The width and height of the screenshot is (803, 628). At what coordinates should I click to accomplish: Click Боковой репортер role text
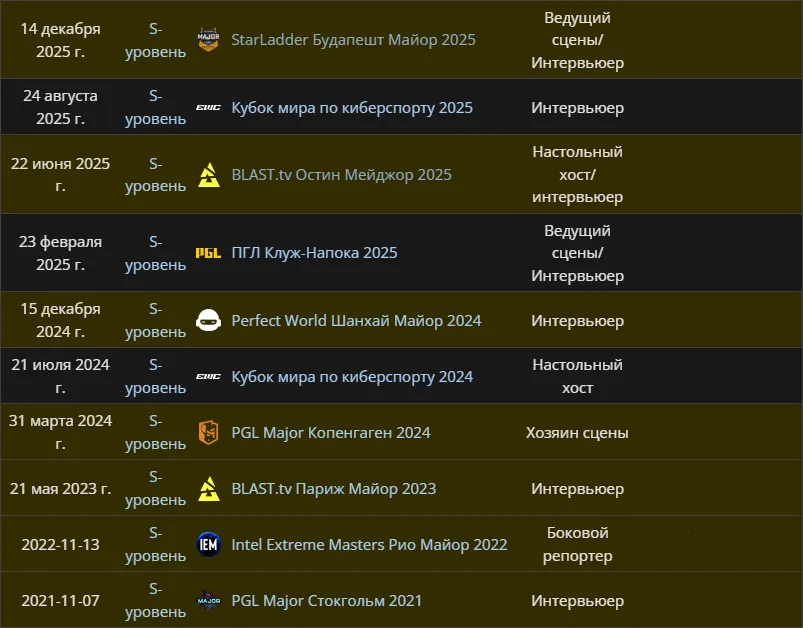tap(577, 545)
